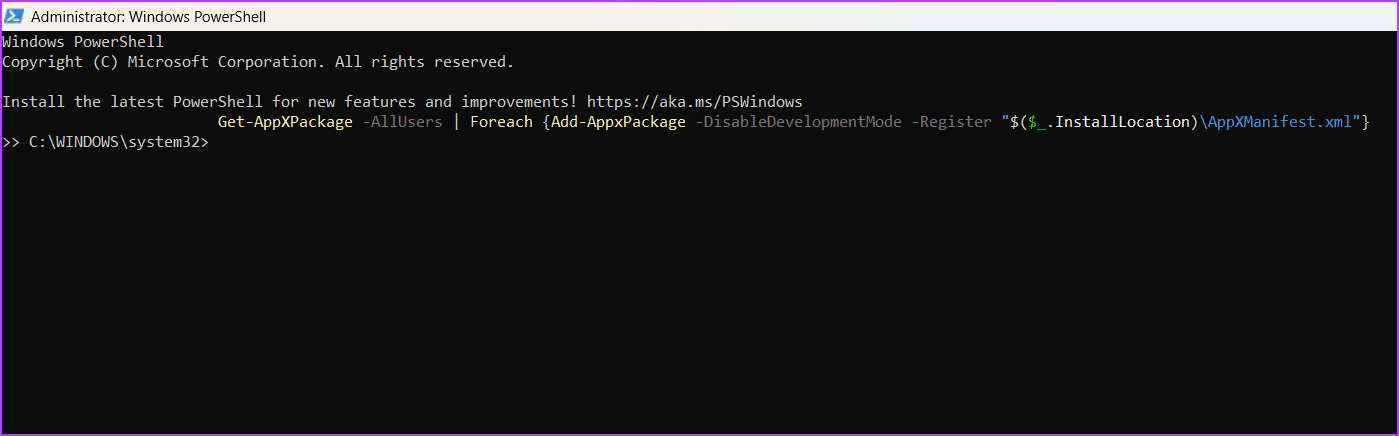This screenshot has width=1399, height=436.
Task: Click the InstallLocation property text
Action: [1122, 122]
